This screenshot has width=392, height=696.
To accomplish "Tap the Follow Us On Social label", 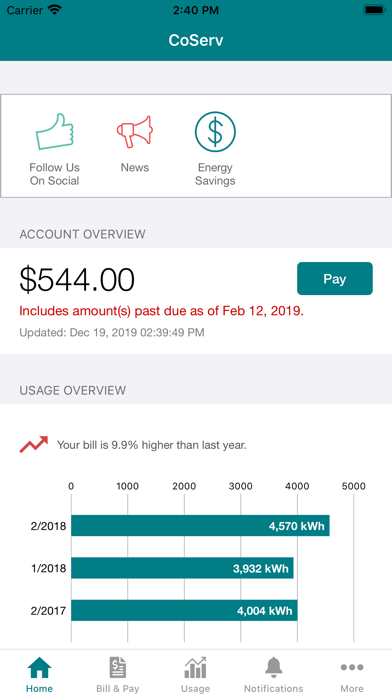I will [55, 174].
